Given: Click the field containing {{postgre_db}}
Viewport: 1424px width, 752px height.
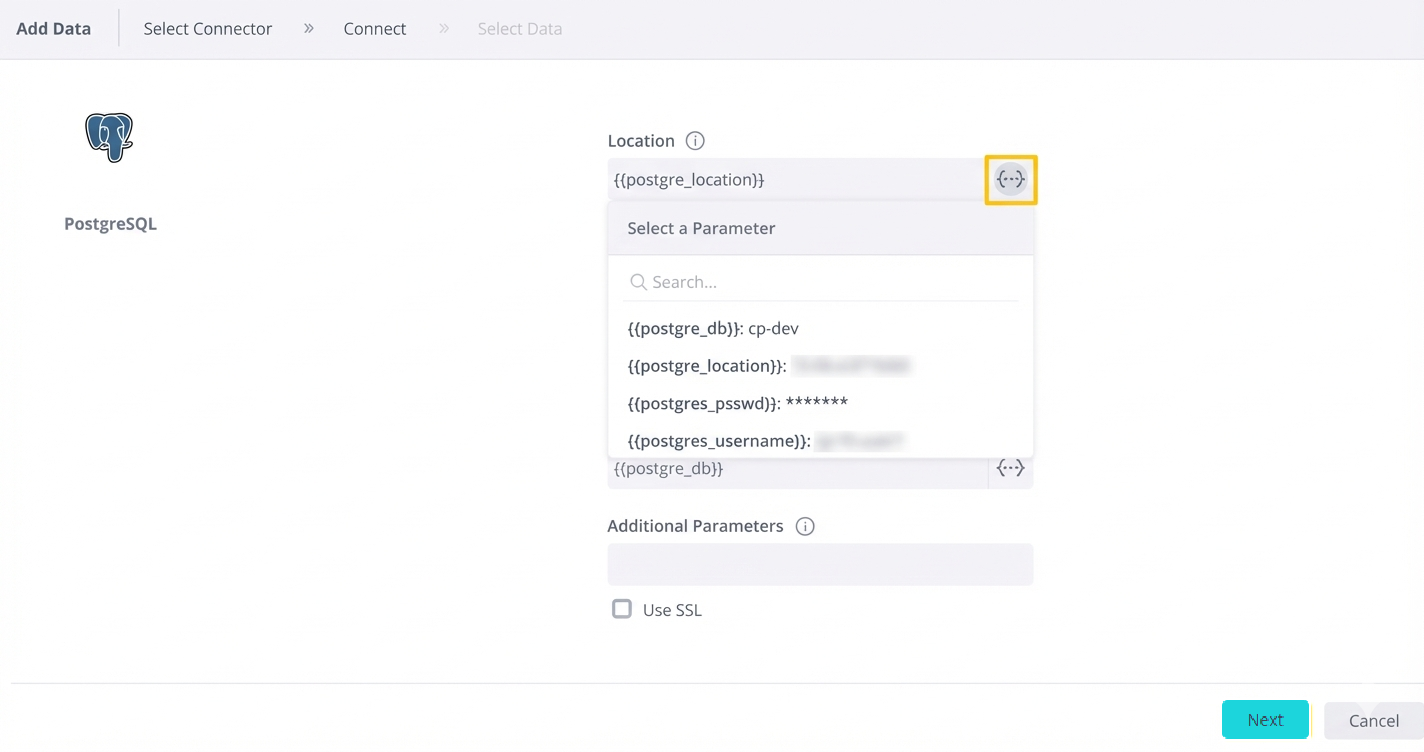Looking at the screenshot, I should 795,469.
